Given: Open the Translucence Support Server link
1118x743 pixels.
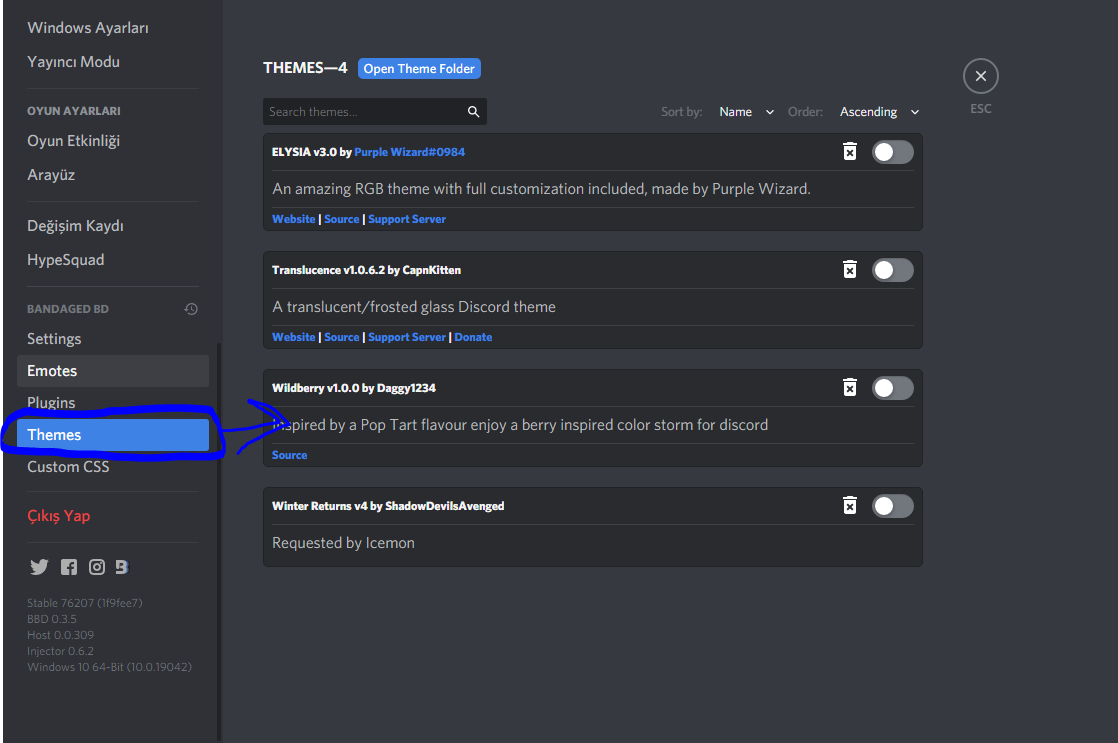Looking at the screenshot, I should [406, 337].
